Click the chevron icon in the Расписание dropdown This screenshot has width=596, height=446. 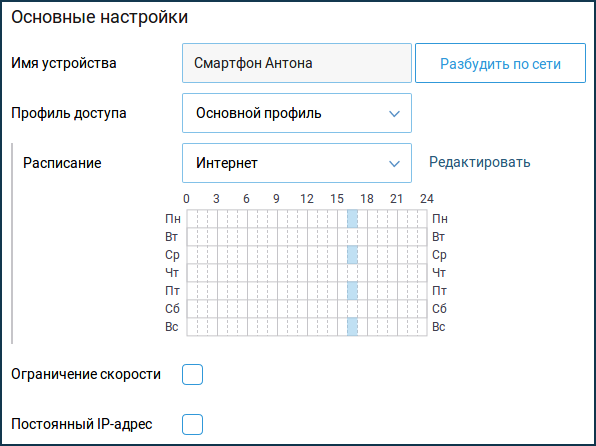(x=394, y=163)
